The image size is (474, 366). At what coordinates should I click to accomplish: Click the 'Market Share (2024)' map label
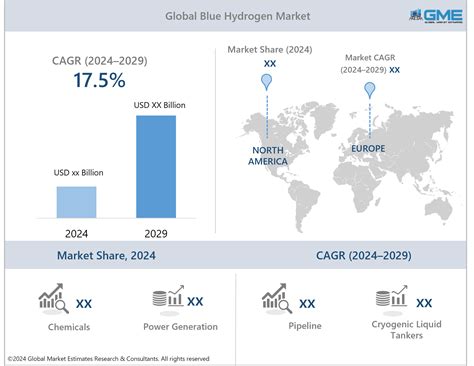click(270, 50)
